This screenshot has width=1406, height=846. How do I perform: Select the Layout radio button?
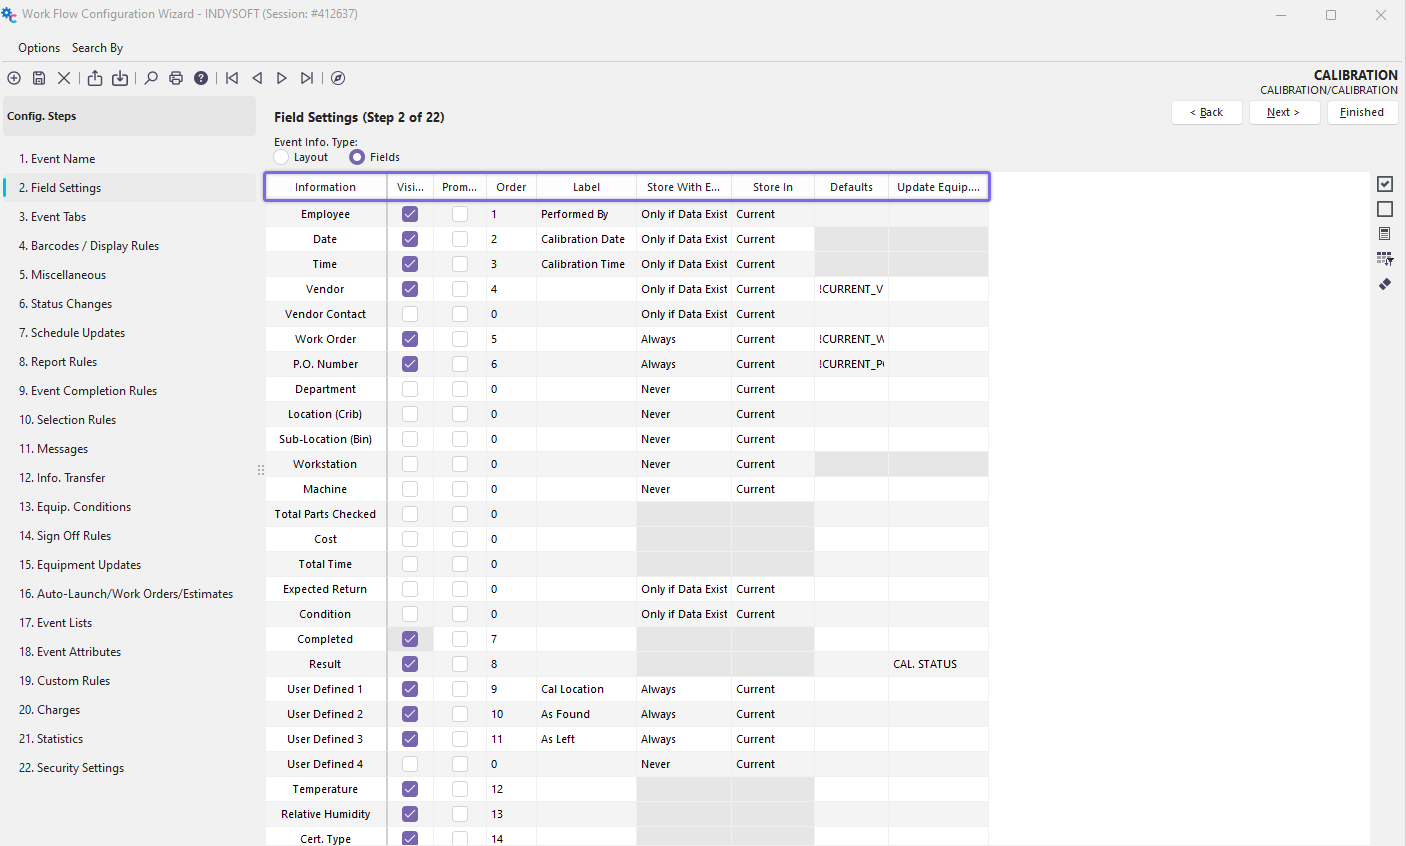tap(282, 157)
